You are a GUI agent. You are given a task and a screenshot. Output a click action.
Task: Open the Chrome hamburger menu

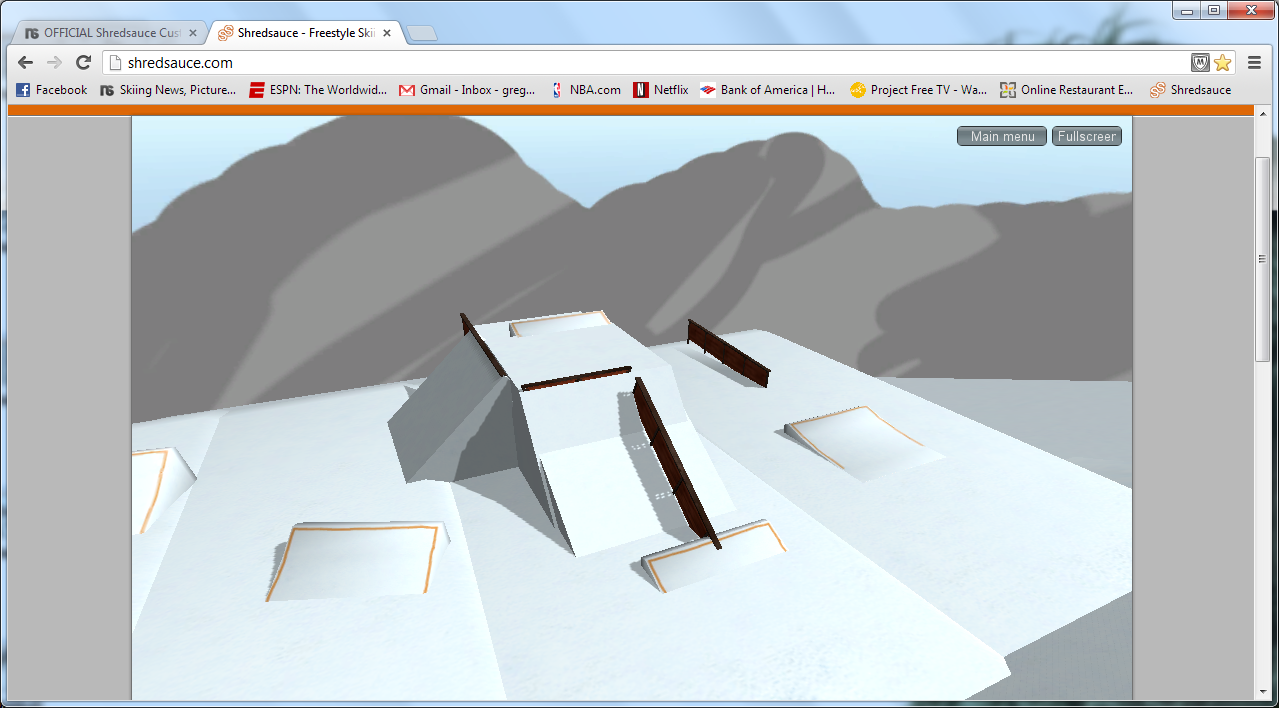click(1254, 62)
